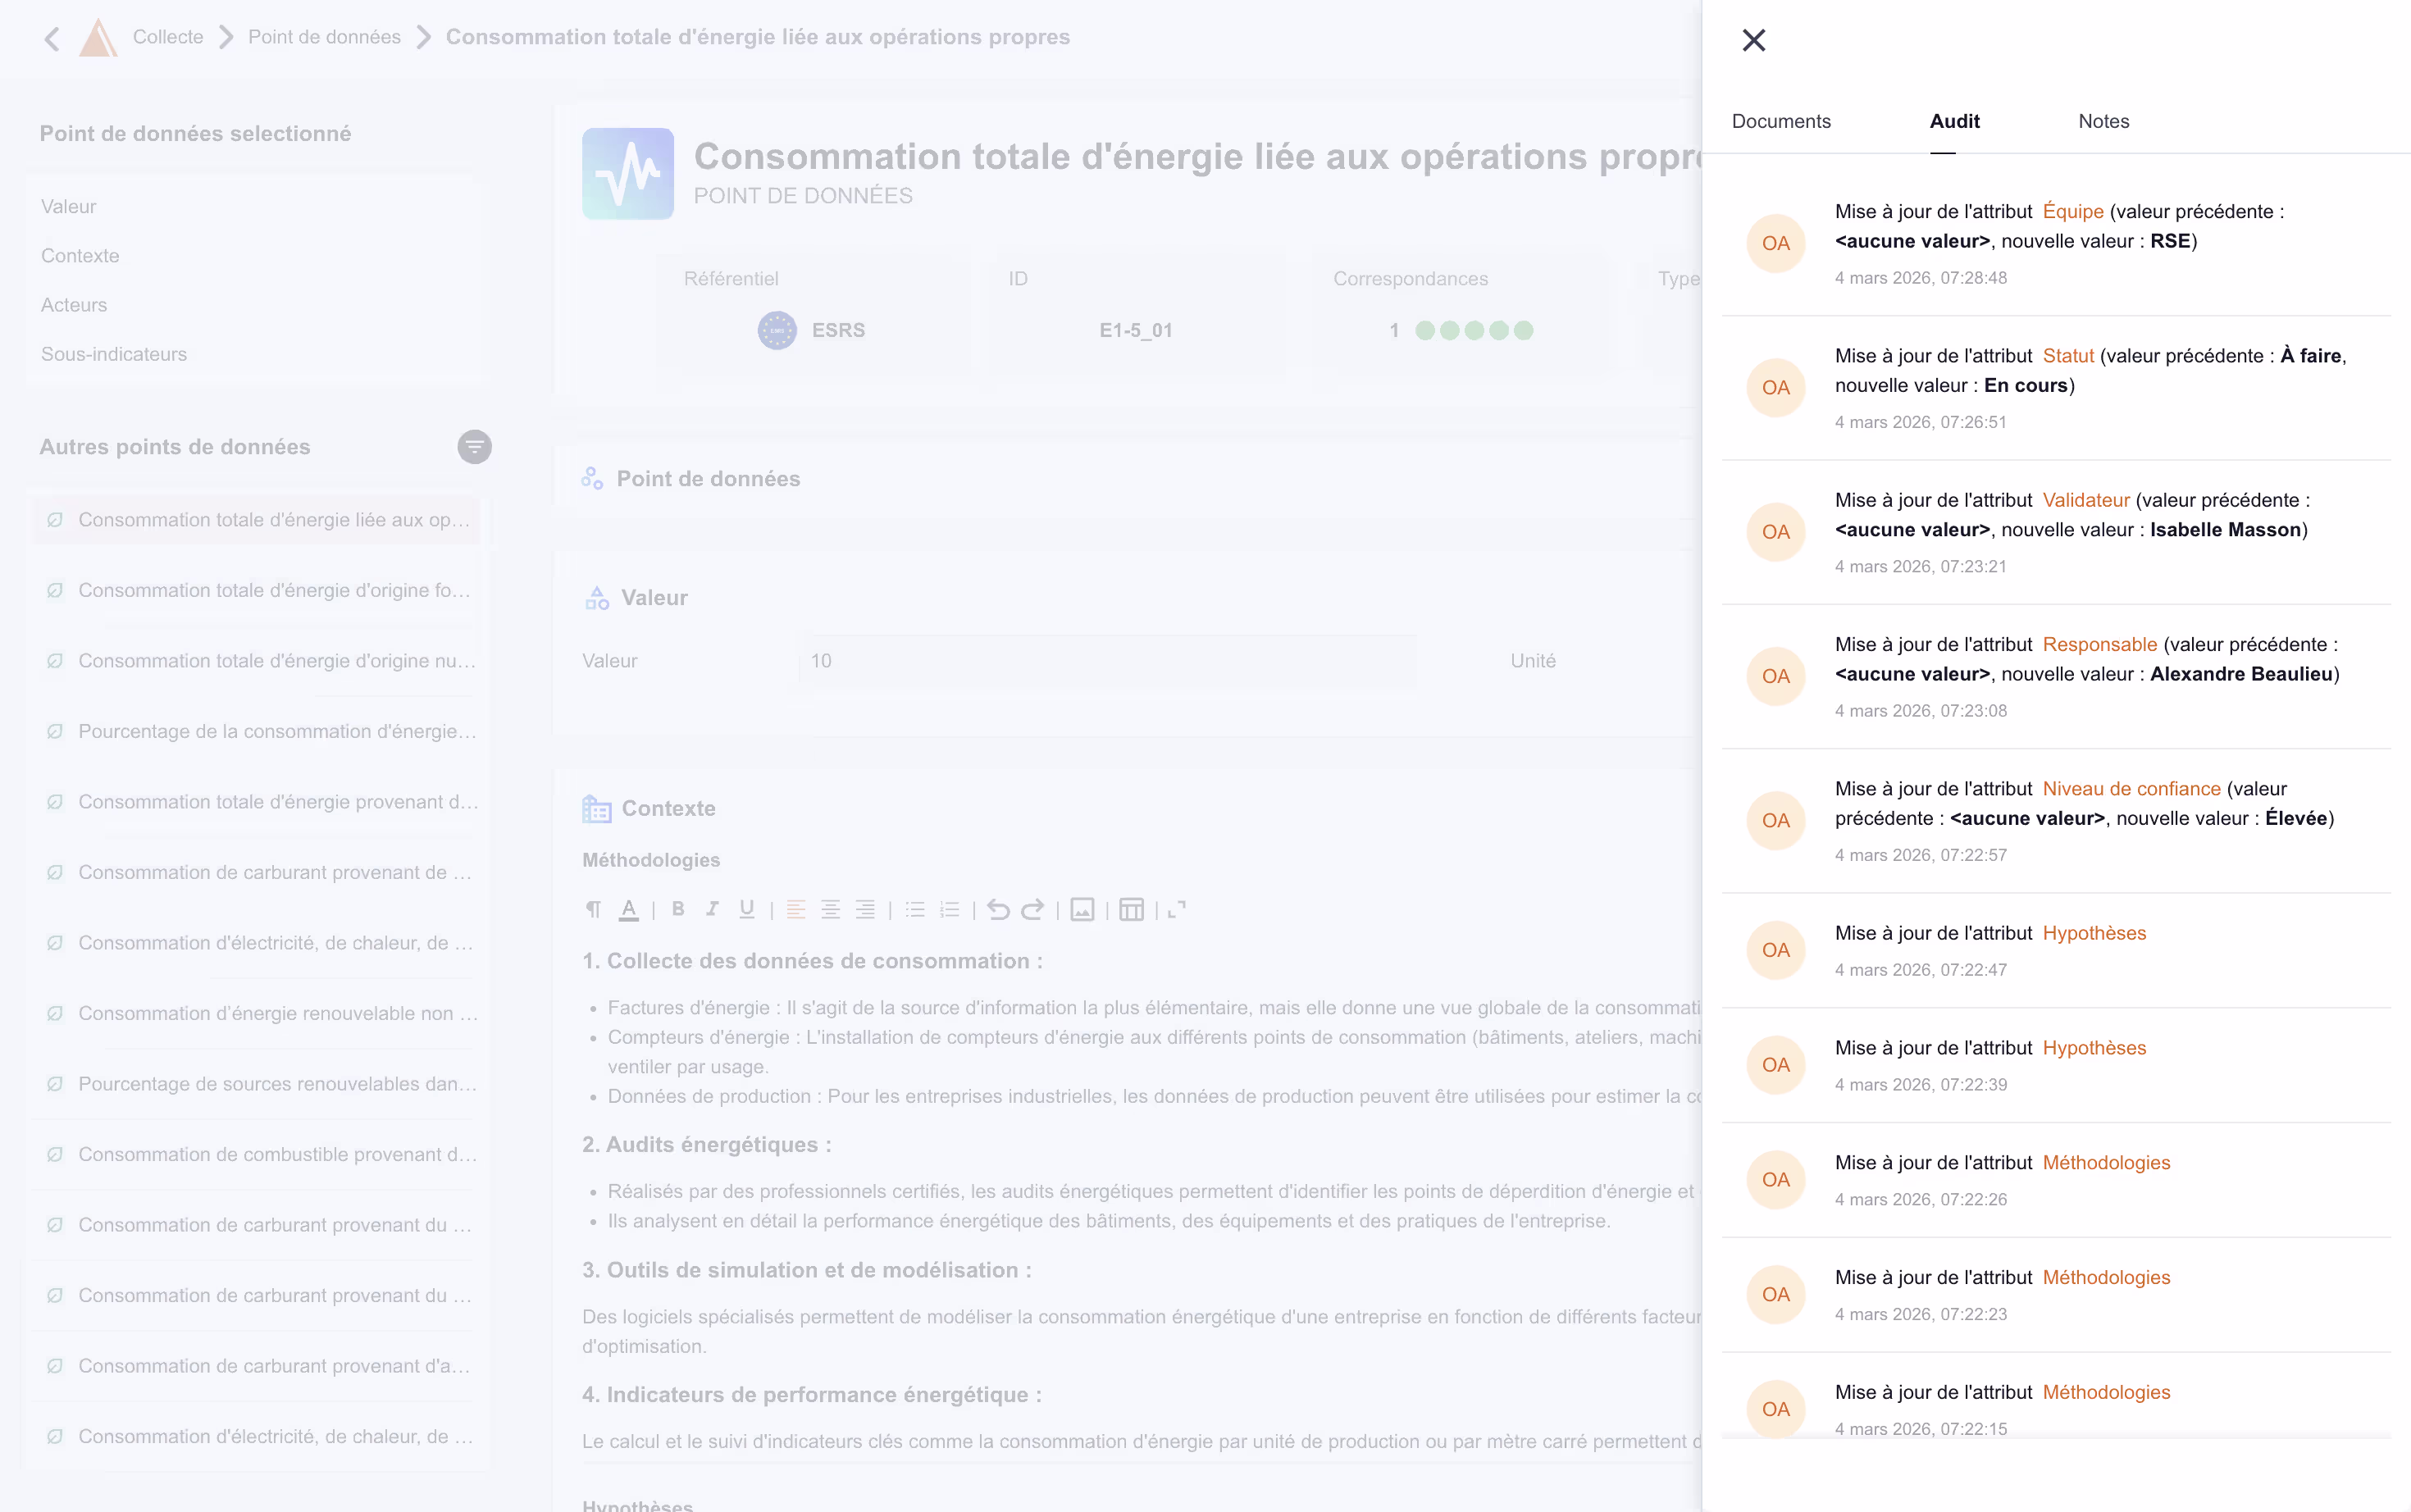Click the Statut attribute link

pos(2067,356)
